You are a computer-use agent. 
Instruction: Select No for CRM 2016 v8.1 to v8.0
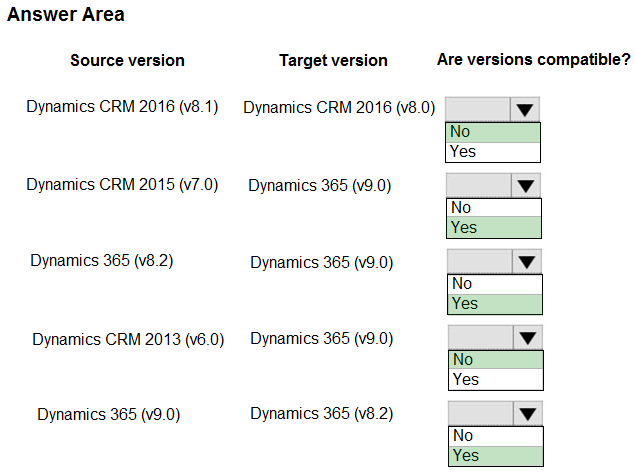click(x=493, y=132)
